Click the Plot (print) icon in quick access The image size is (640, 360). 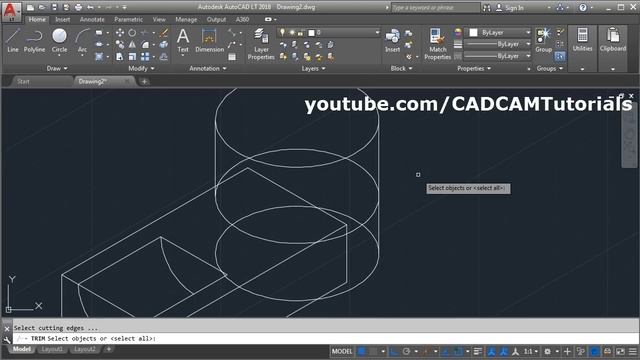[x=78, y=7]
